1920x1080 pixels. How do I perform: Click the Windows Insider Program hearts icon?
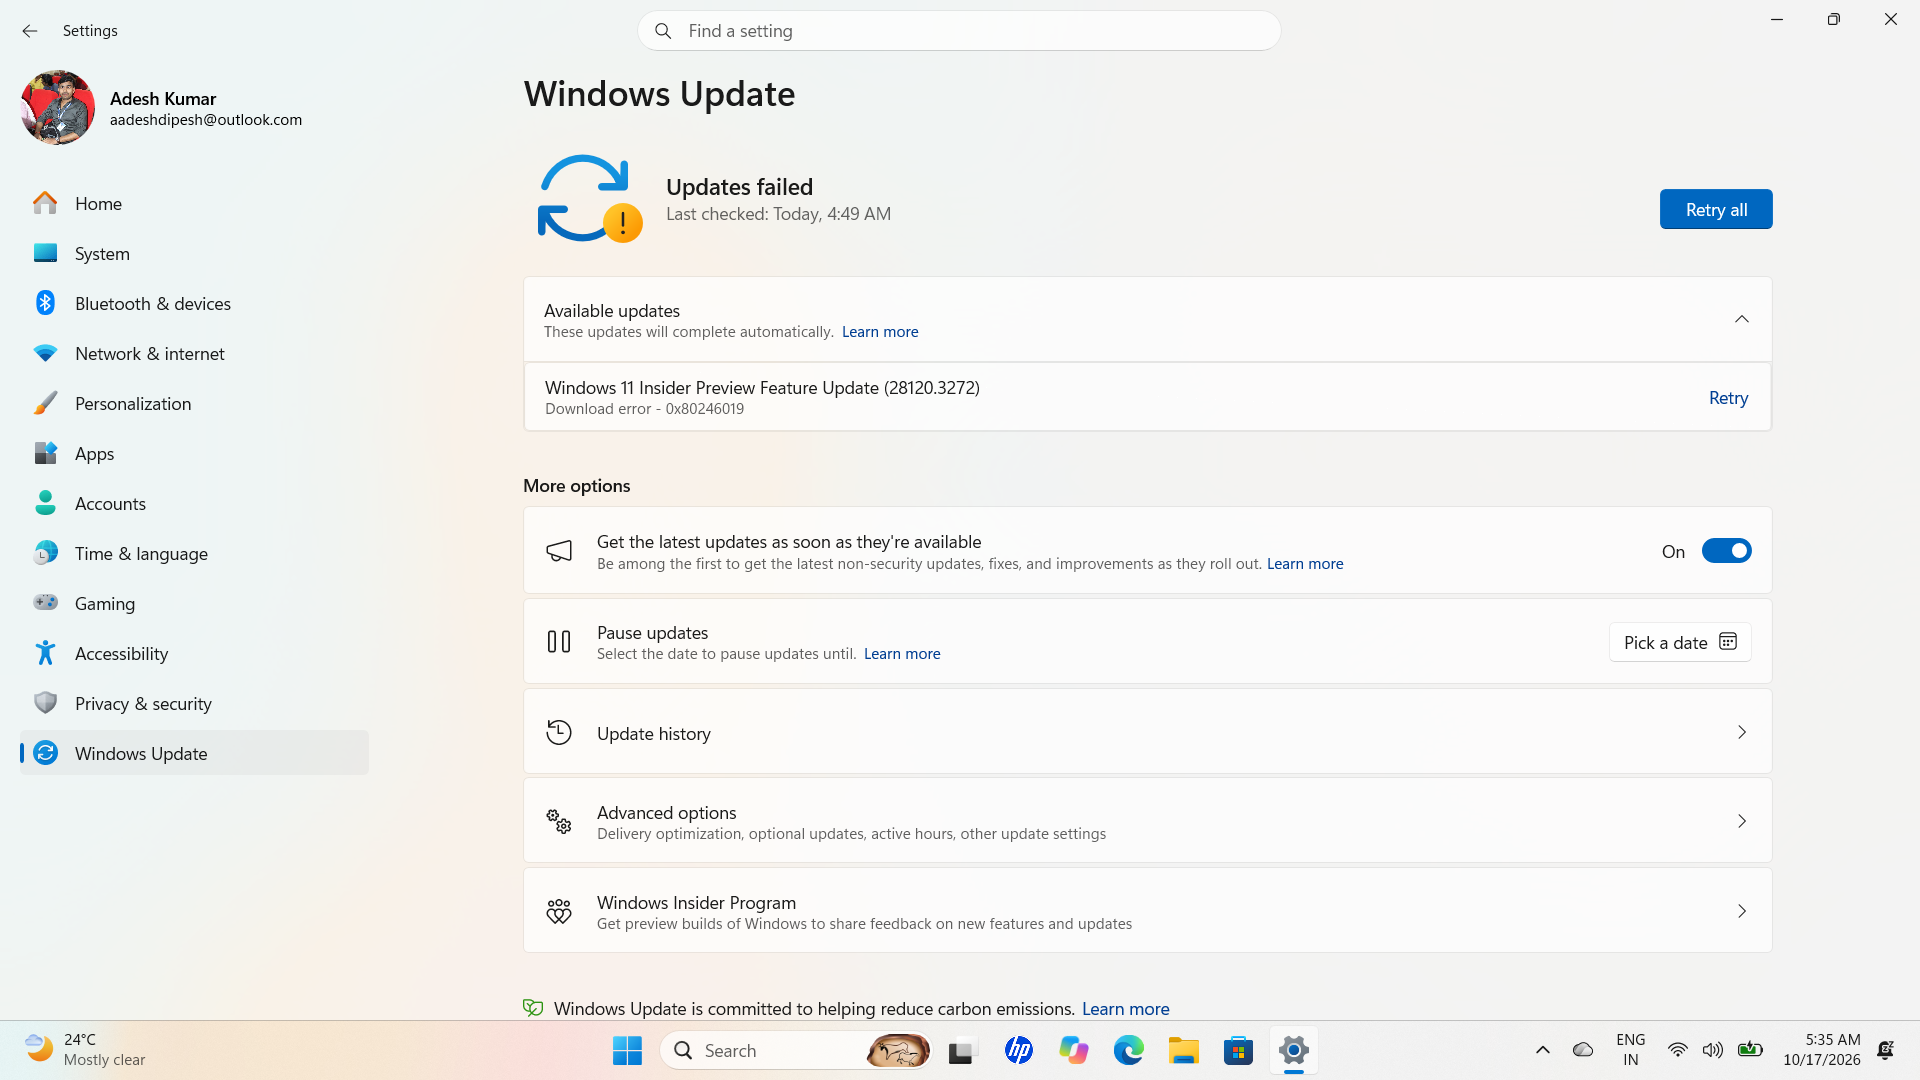coord(559,912)
